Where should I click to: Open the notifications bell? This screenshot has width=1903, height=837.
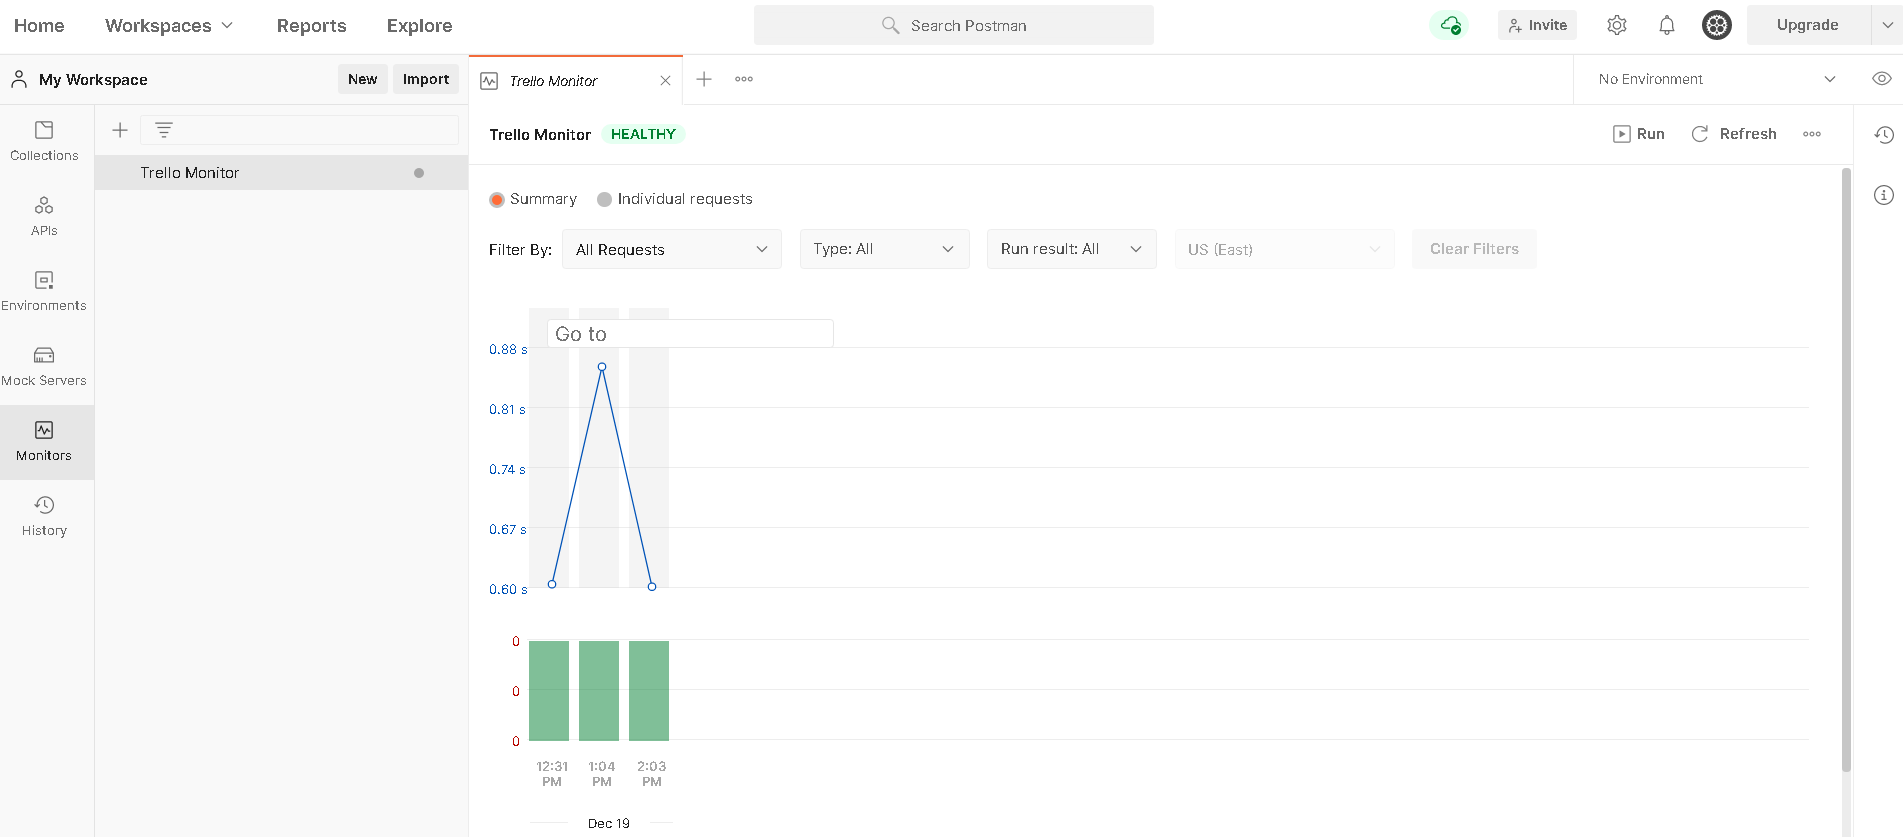click(x=1667, y=25)
